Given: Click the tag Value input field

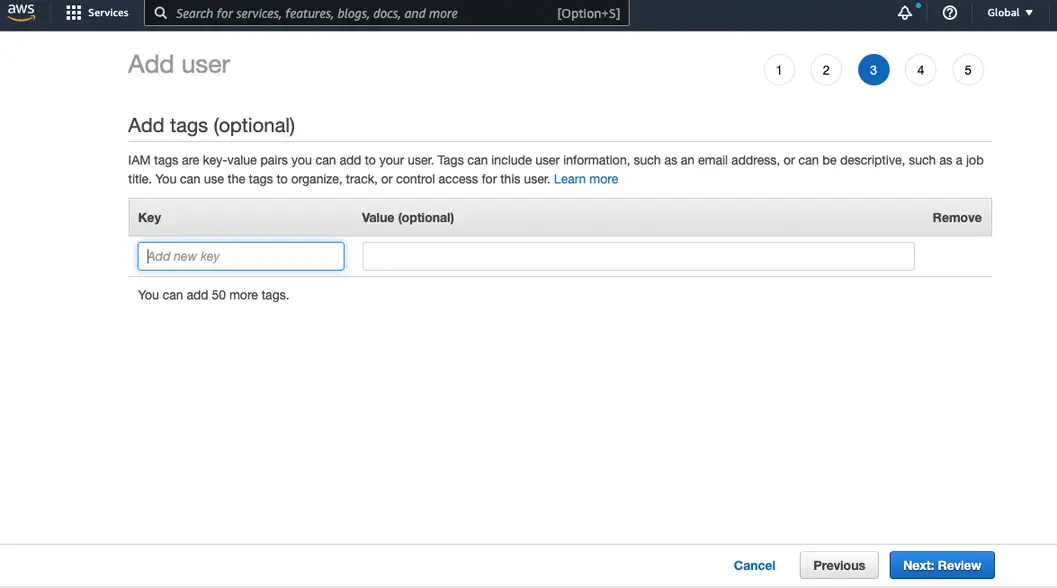Looking at the screenshot, I should pyautogui.click(x=638, y=256).
